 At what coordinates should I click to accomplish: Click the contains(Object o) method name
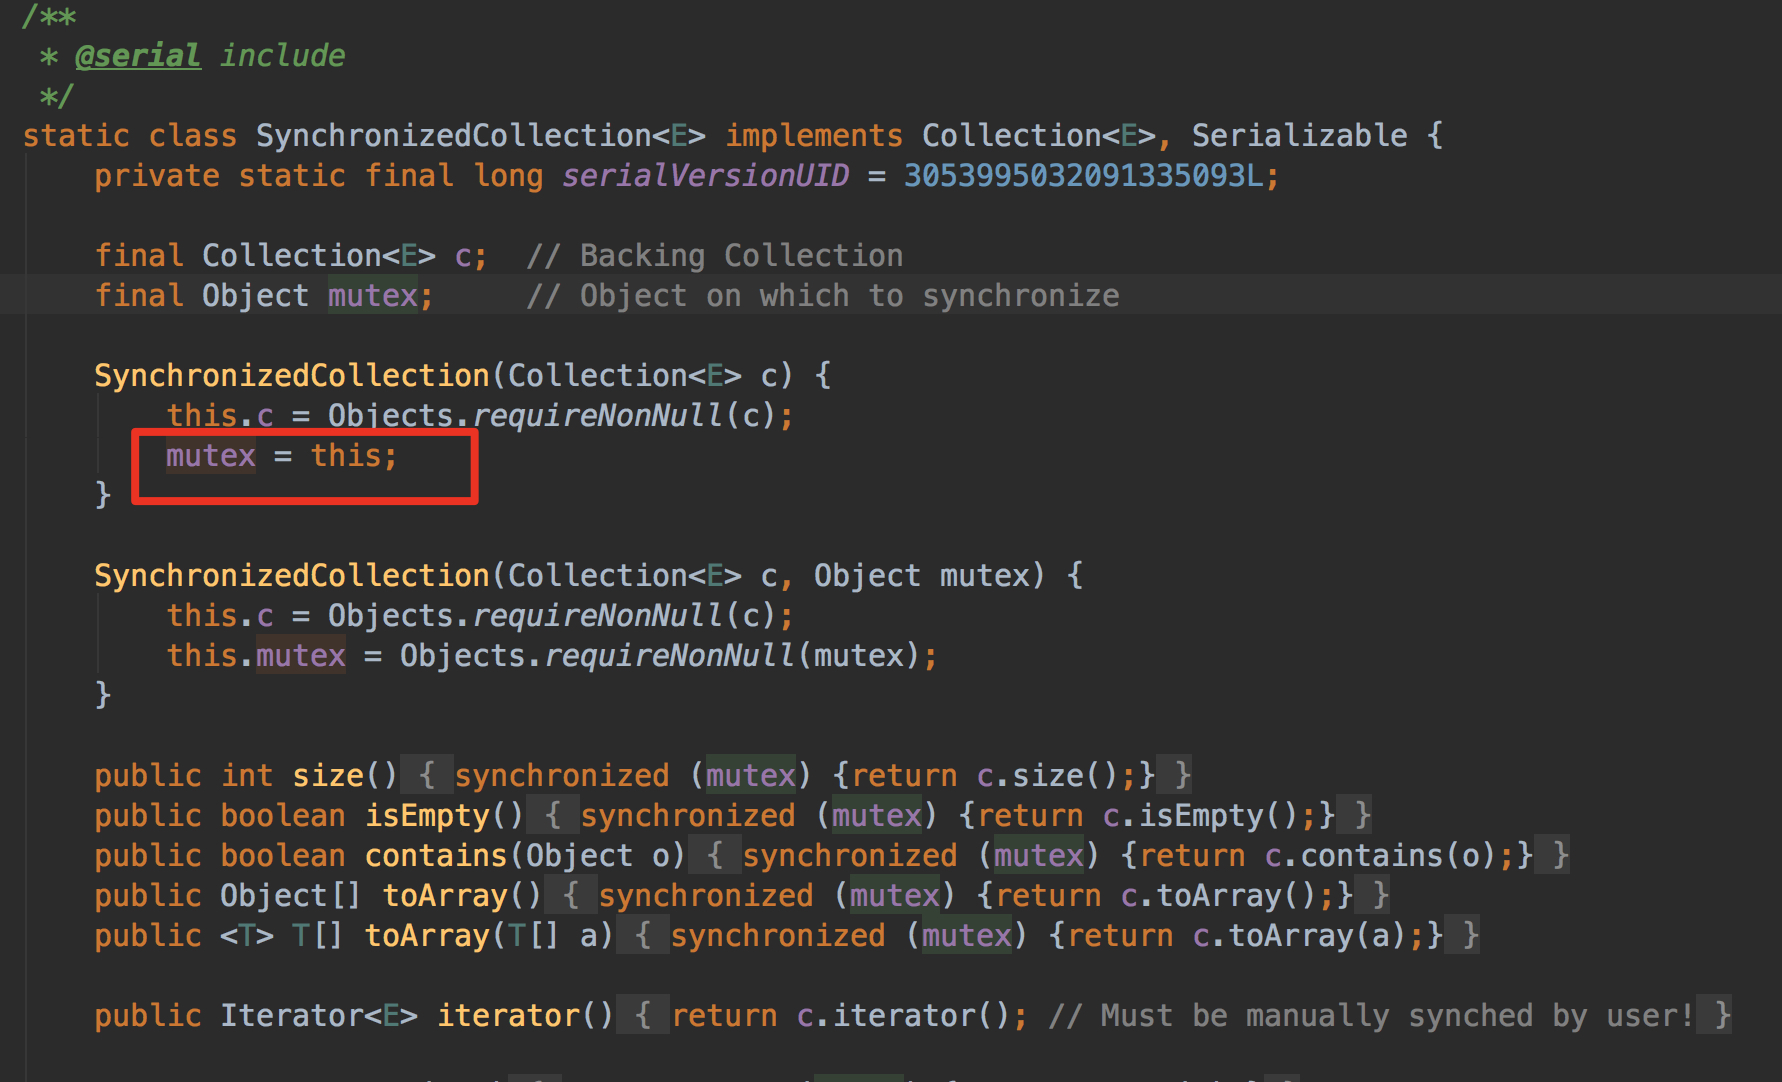pos(436,855)
